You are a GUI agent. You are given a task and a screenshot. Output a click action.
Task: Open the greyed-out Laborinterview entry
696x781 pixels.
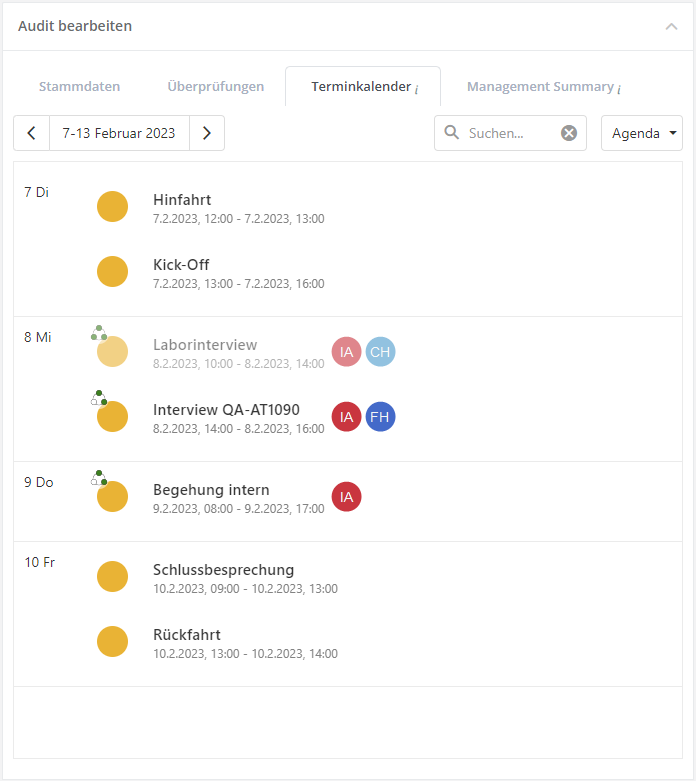205,345
